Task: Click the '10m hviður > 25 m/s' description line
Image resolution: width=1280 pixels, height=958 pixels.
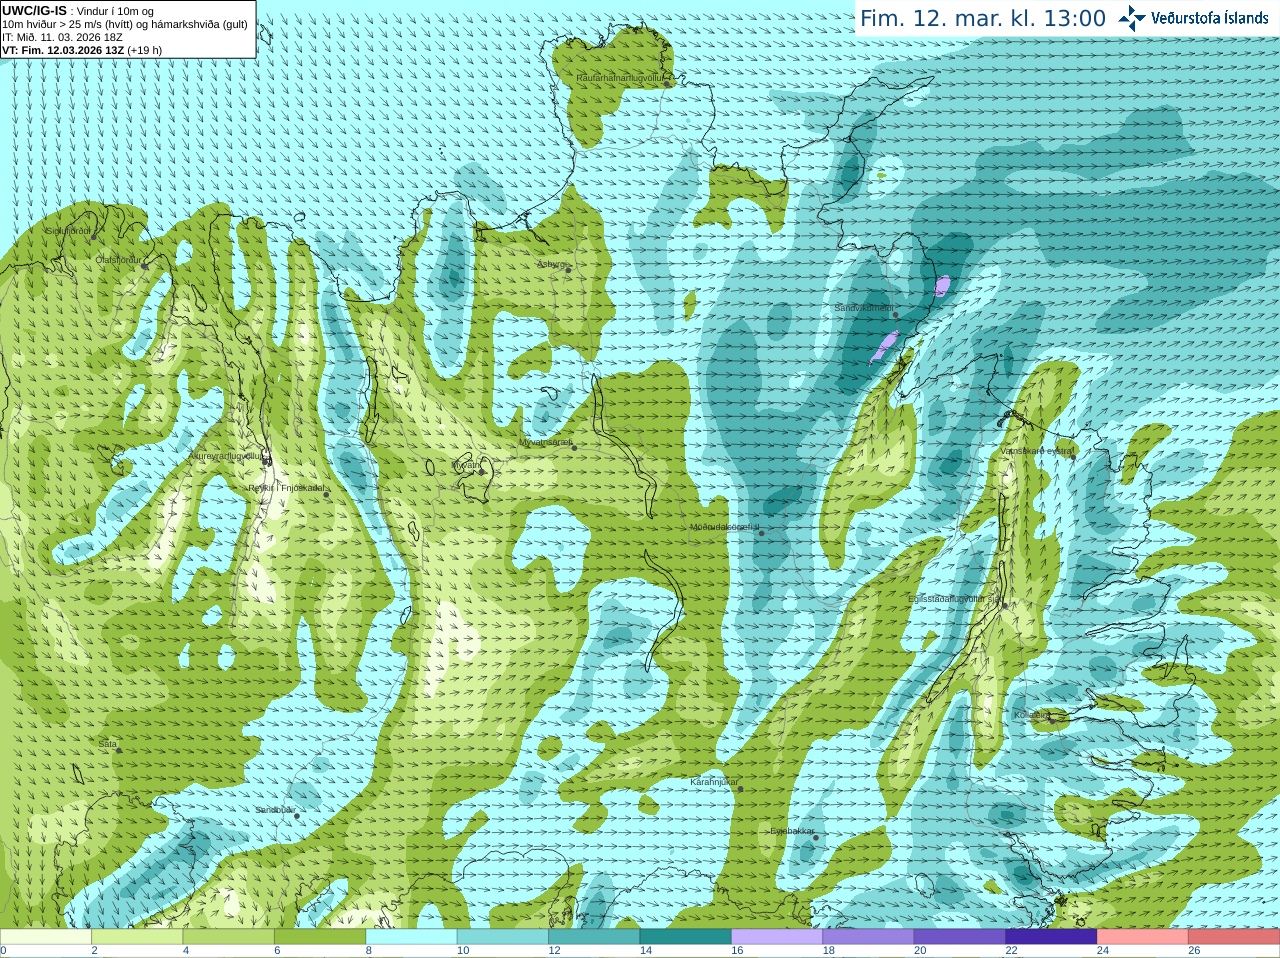Action: click(125, 24)
